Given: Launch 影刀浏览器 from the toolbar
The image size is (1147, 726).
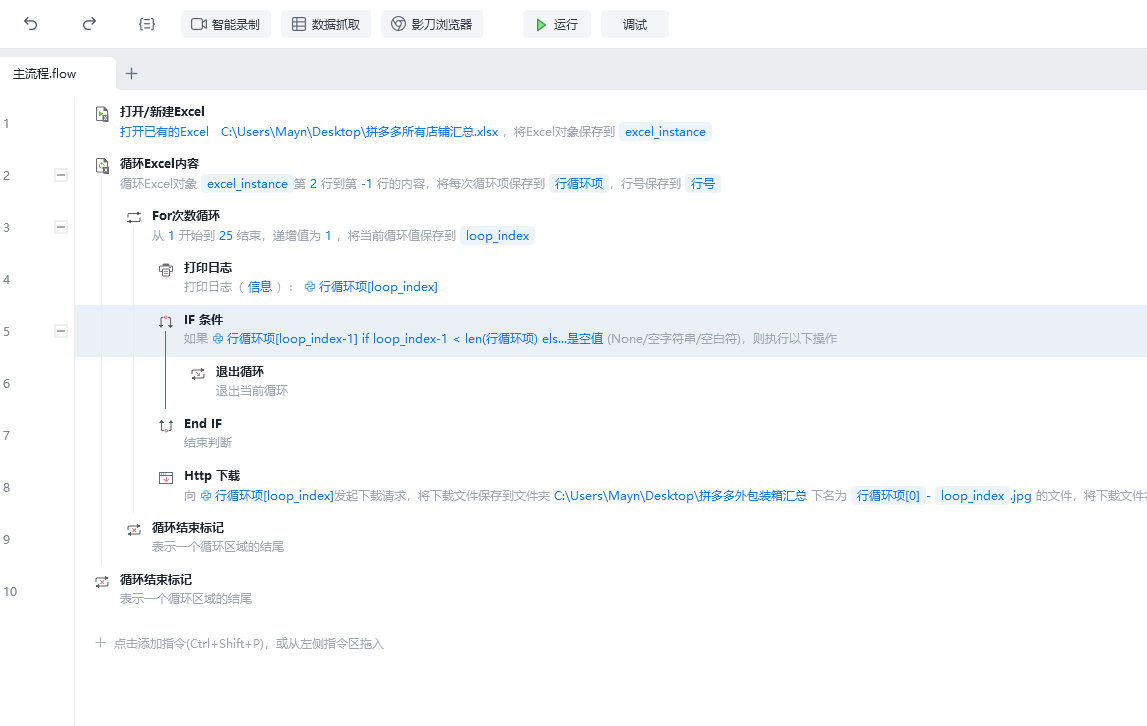Looking at the screenshot, I should (x=432, y=24).
